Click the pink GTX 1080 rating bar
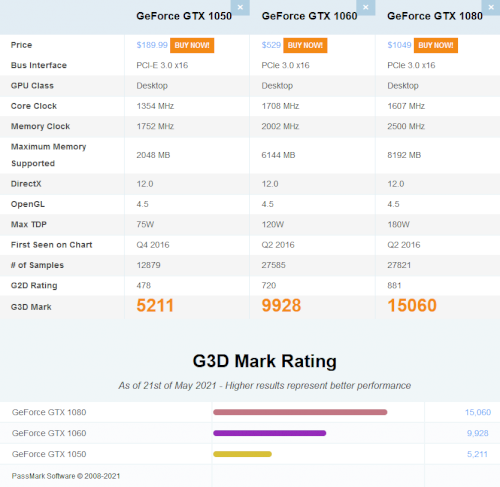 (300, 412)
